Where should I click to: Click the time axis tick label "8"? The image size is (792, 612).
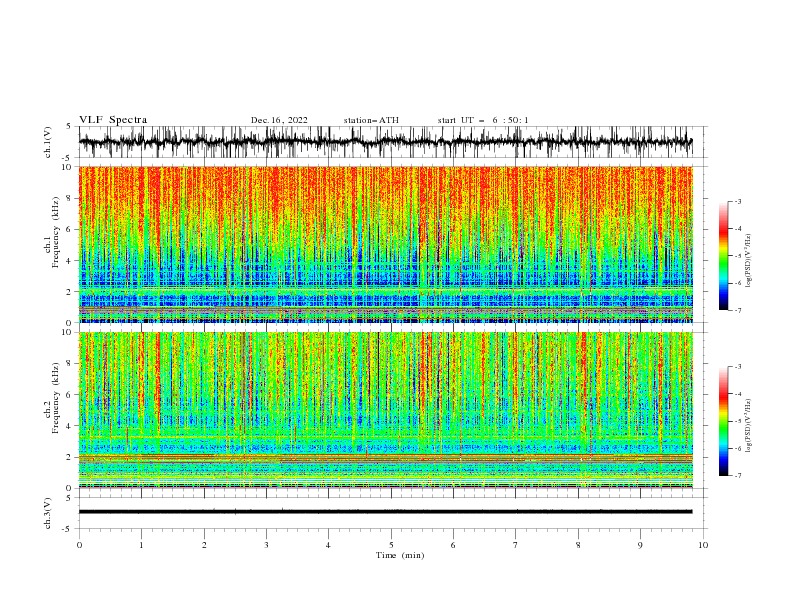point(578,545)
